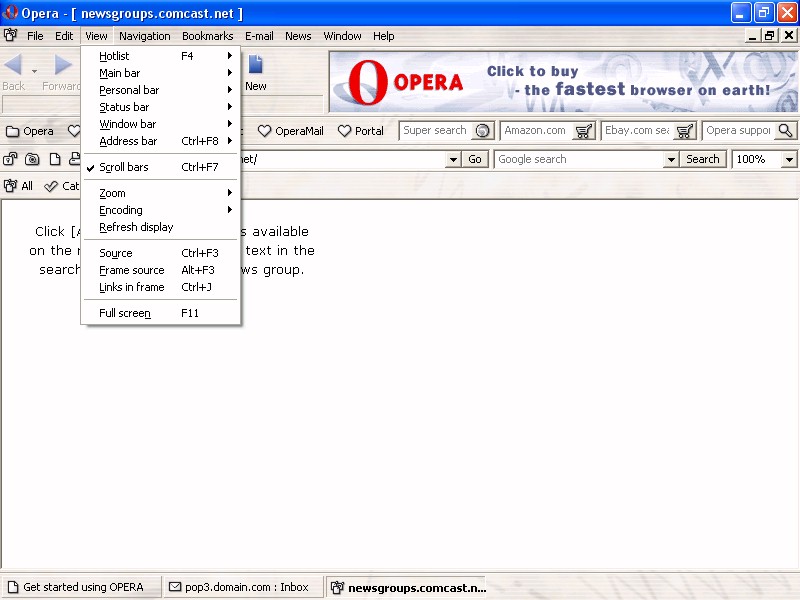
Task: Click the padlock security icon
Action: click(11, 159)
